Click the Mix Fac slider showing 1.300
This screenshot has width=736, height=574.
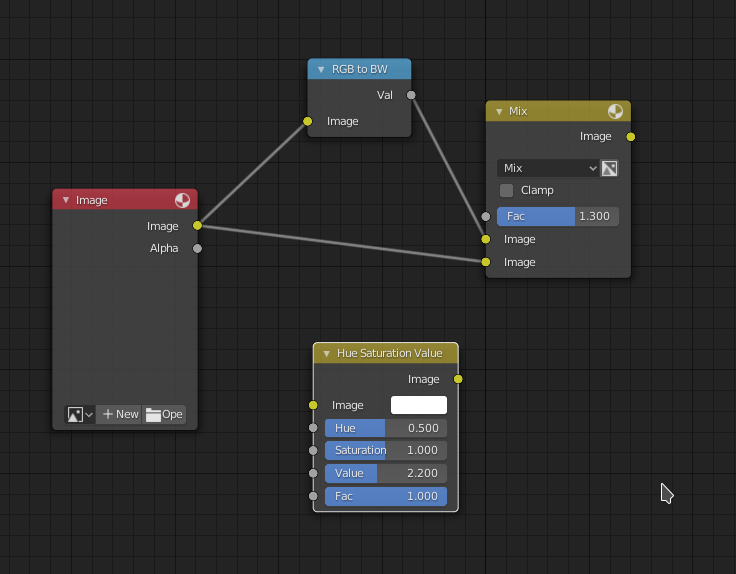pos(558,216)
